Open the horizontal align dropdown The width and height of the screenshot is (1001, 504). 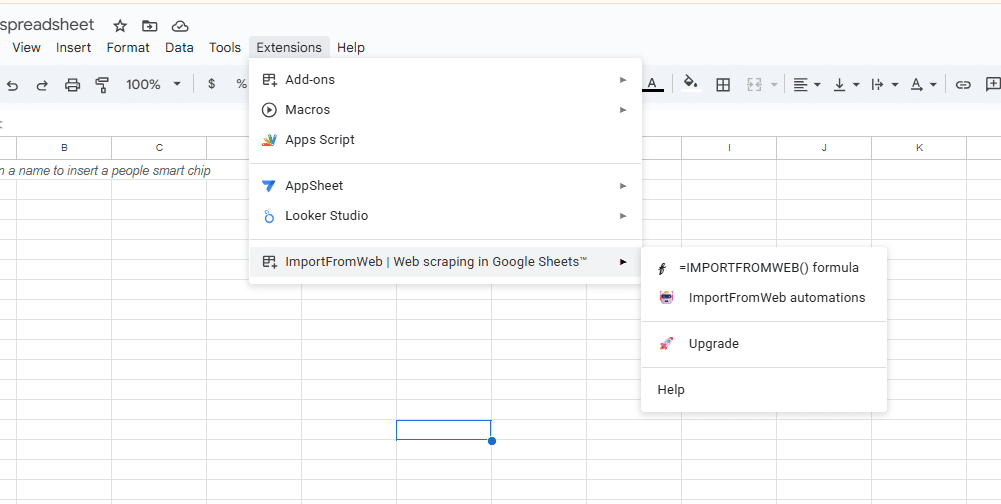tap(806, 85)
